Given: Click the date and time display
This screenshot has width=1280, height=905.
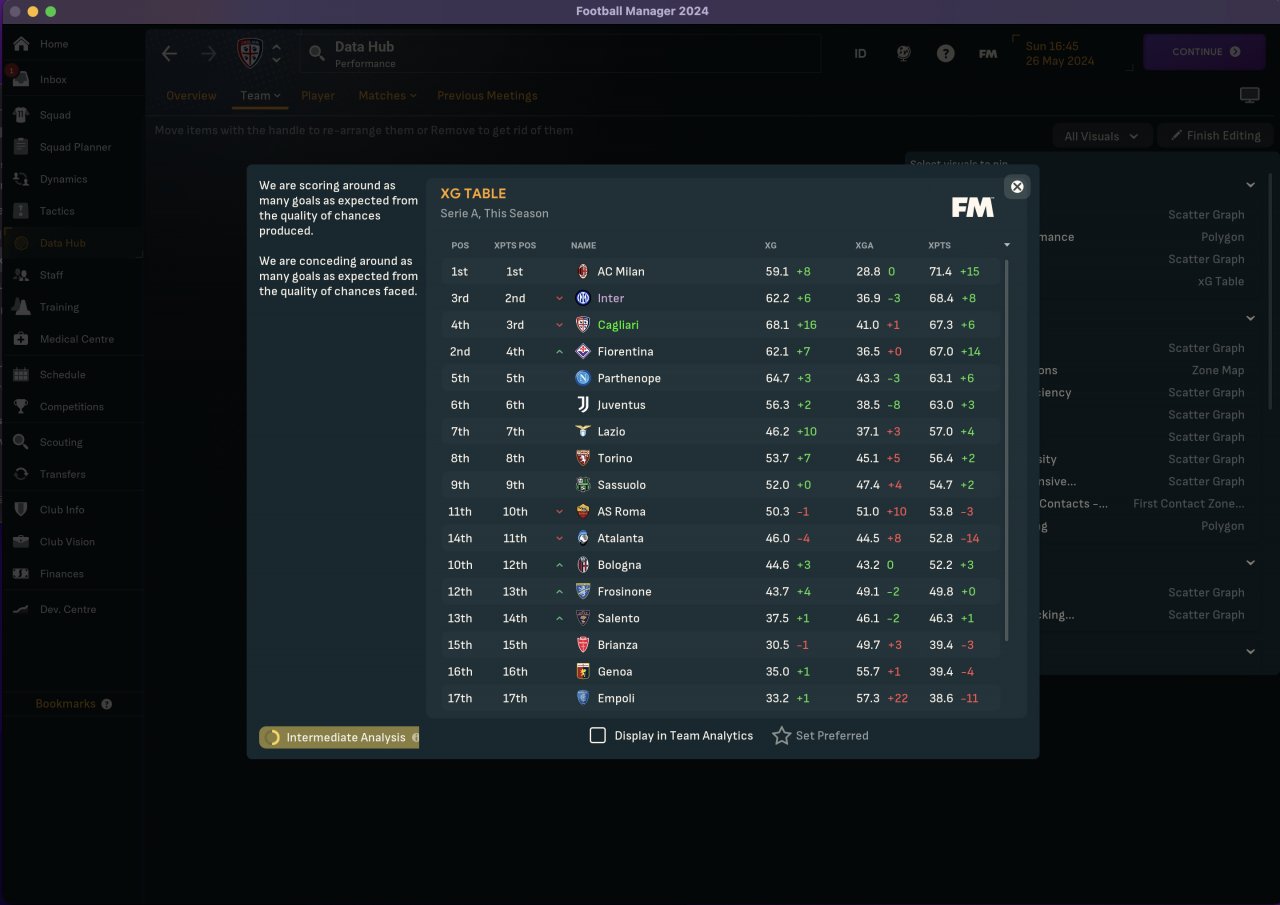Looking at the screenshot, I should [1060, 53].
